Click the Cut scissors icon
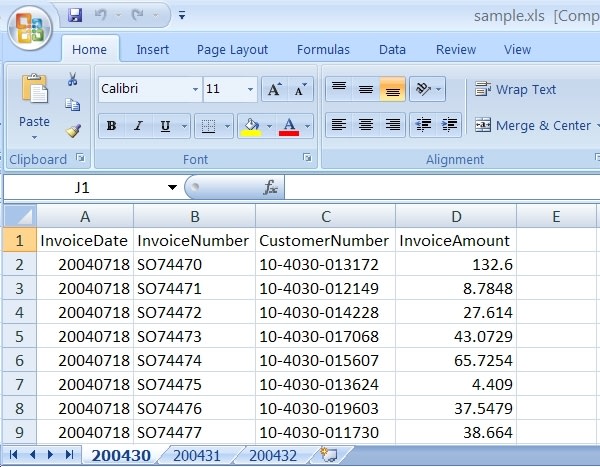The width and height of the screenshot is (600, 467). point(73,80)
